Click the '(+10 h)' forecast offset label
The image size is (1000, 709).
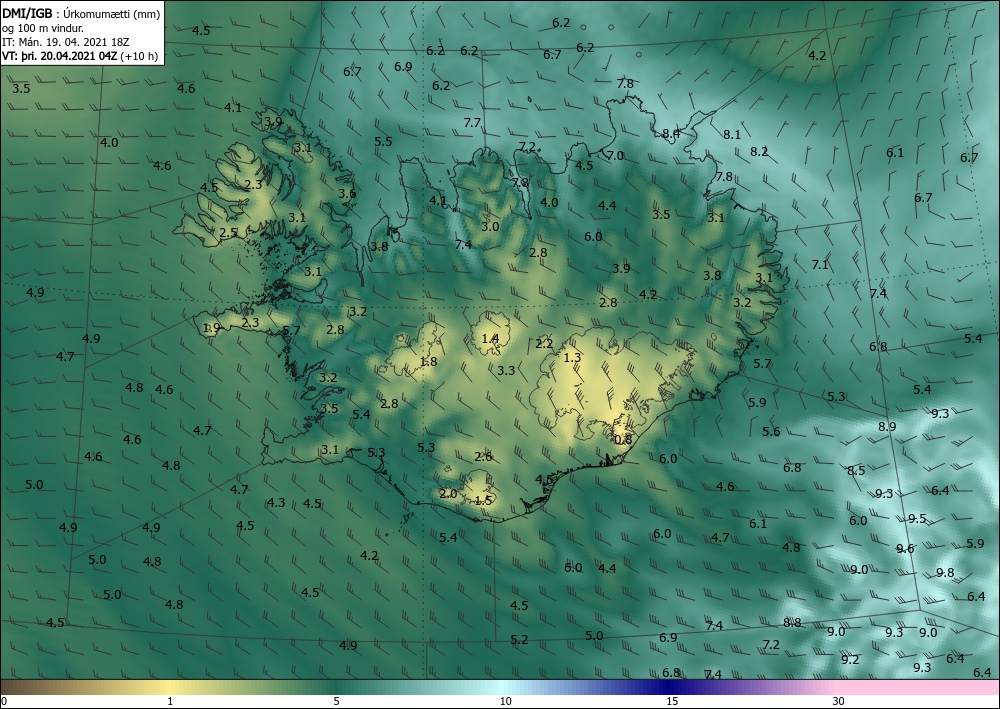point(139,55)
